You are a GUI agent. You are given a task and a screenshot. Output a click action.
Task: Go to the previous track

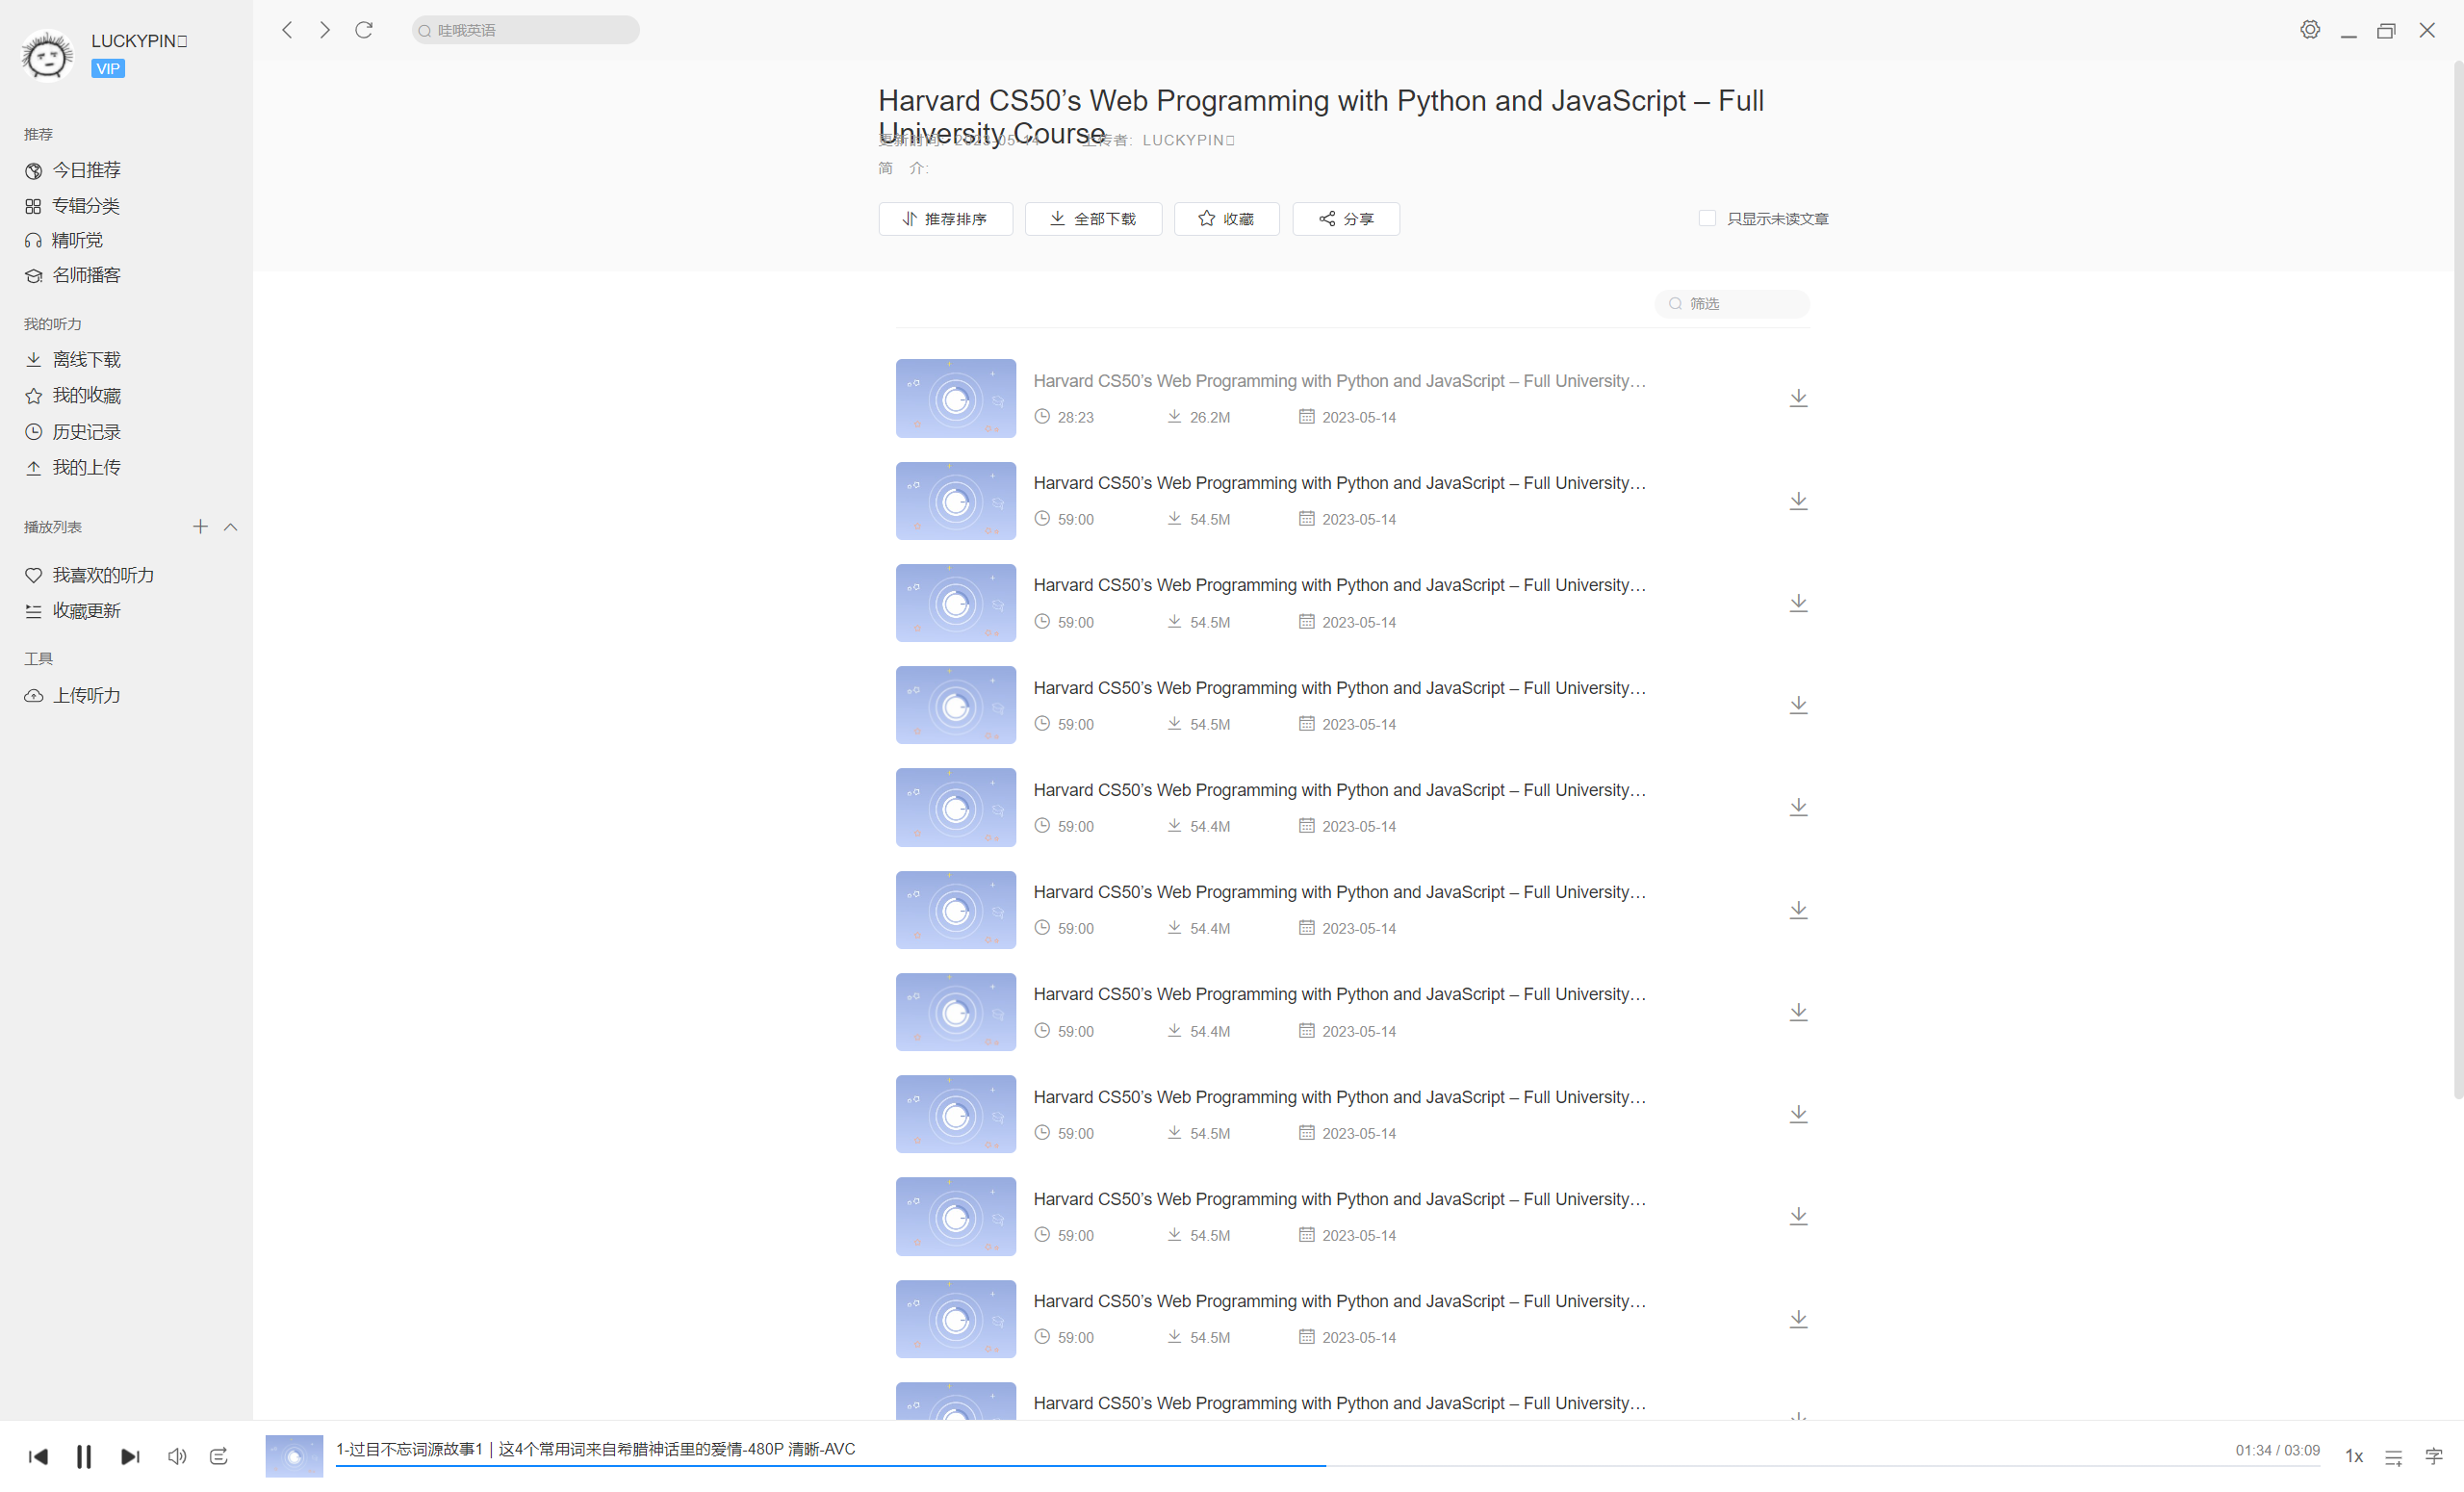pyautogui.click(x=38, y=1456)
